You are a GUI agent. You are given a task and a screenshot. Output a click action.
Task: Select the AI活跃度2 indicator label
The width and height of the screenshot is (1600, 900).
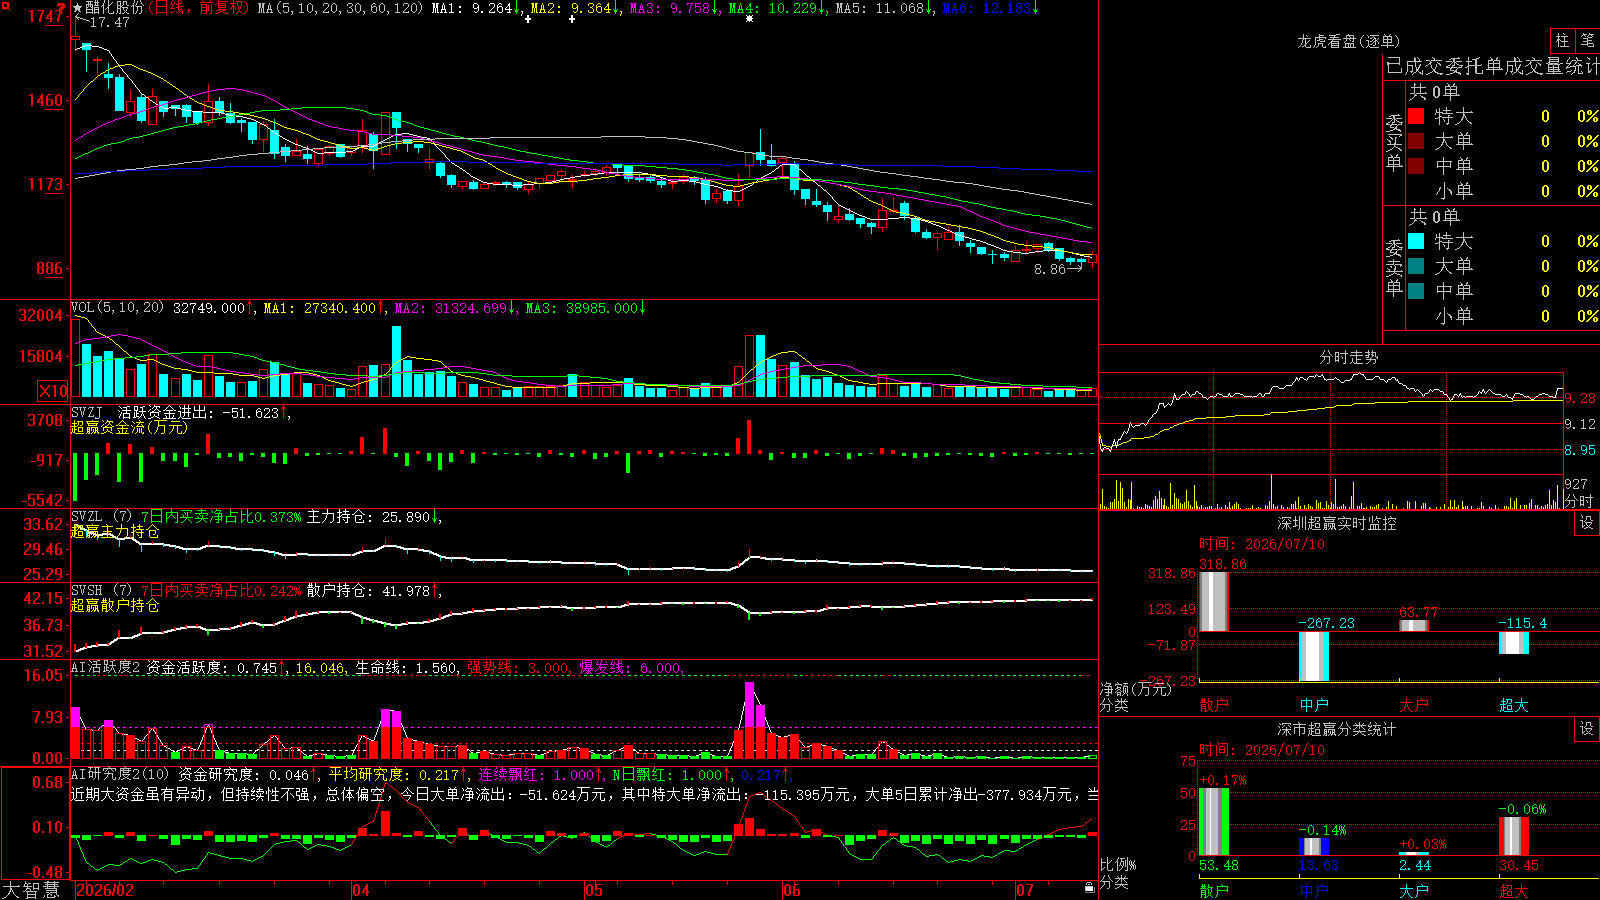pos(106,667)
